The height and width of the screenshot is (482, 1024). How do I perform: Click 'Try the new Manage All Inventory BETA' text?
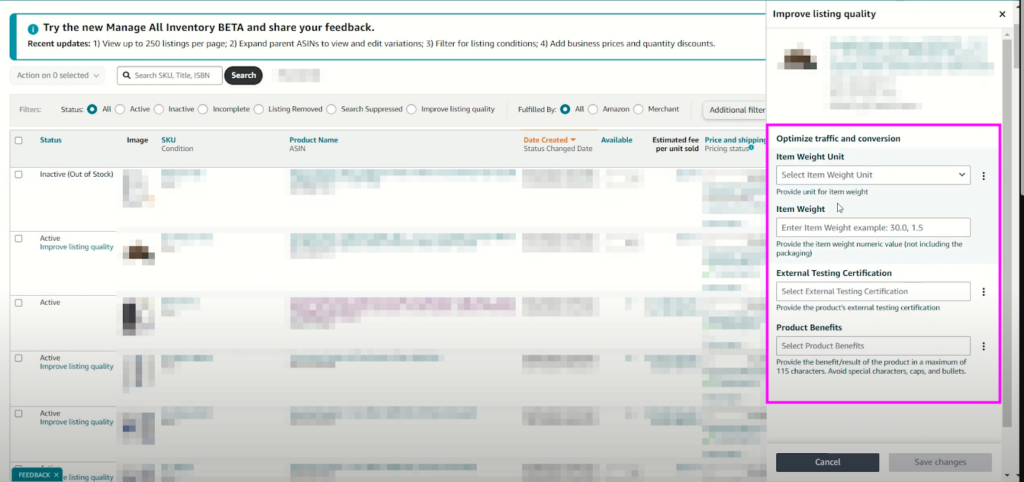pos(208,28)
